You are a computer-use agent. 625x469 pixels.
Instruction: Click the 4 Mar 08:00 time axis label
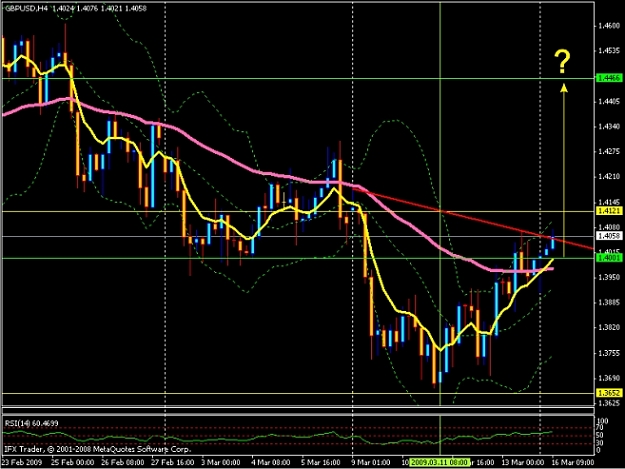click(x=271, y=462)
